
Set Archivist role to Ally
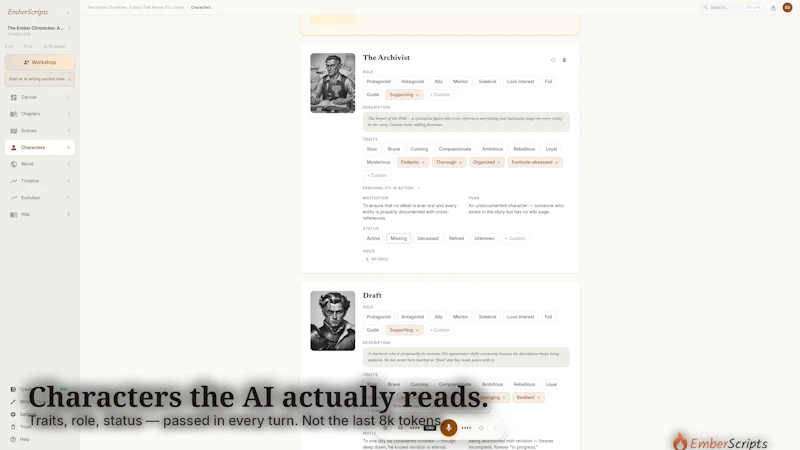438,82
